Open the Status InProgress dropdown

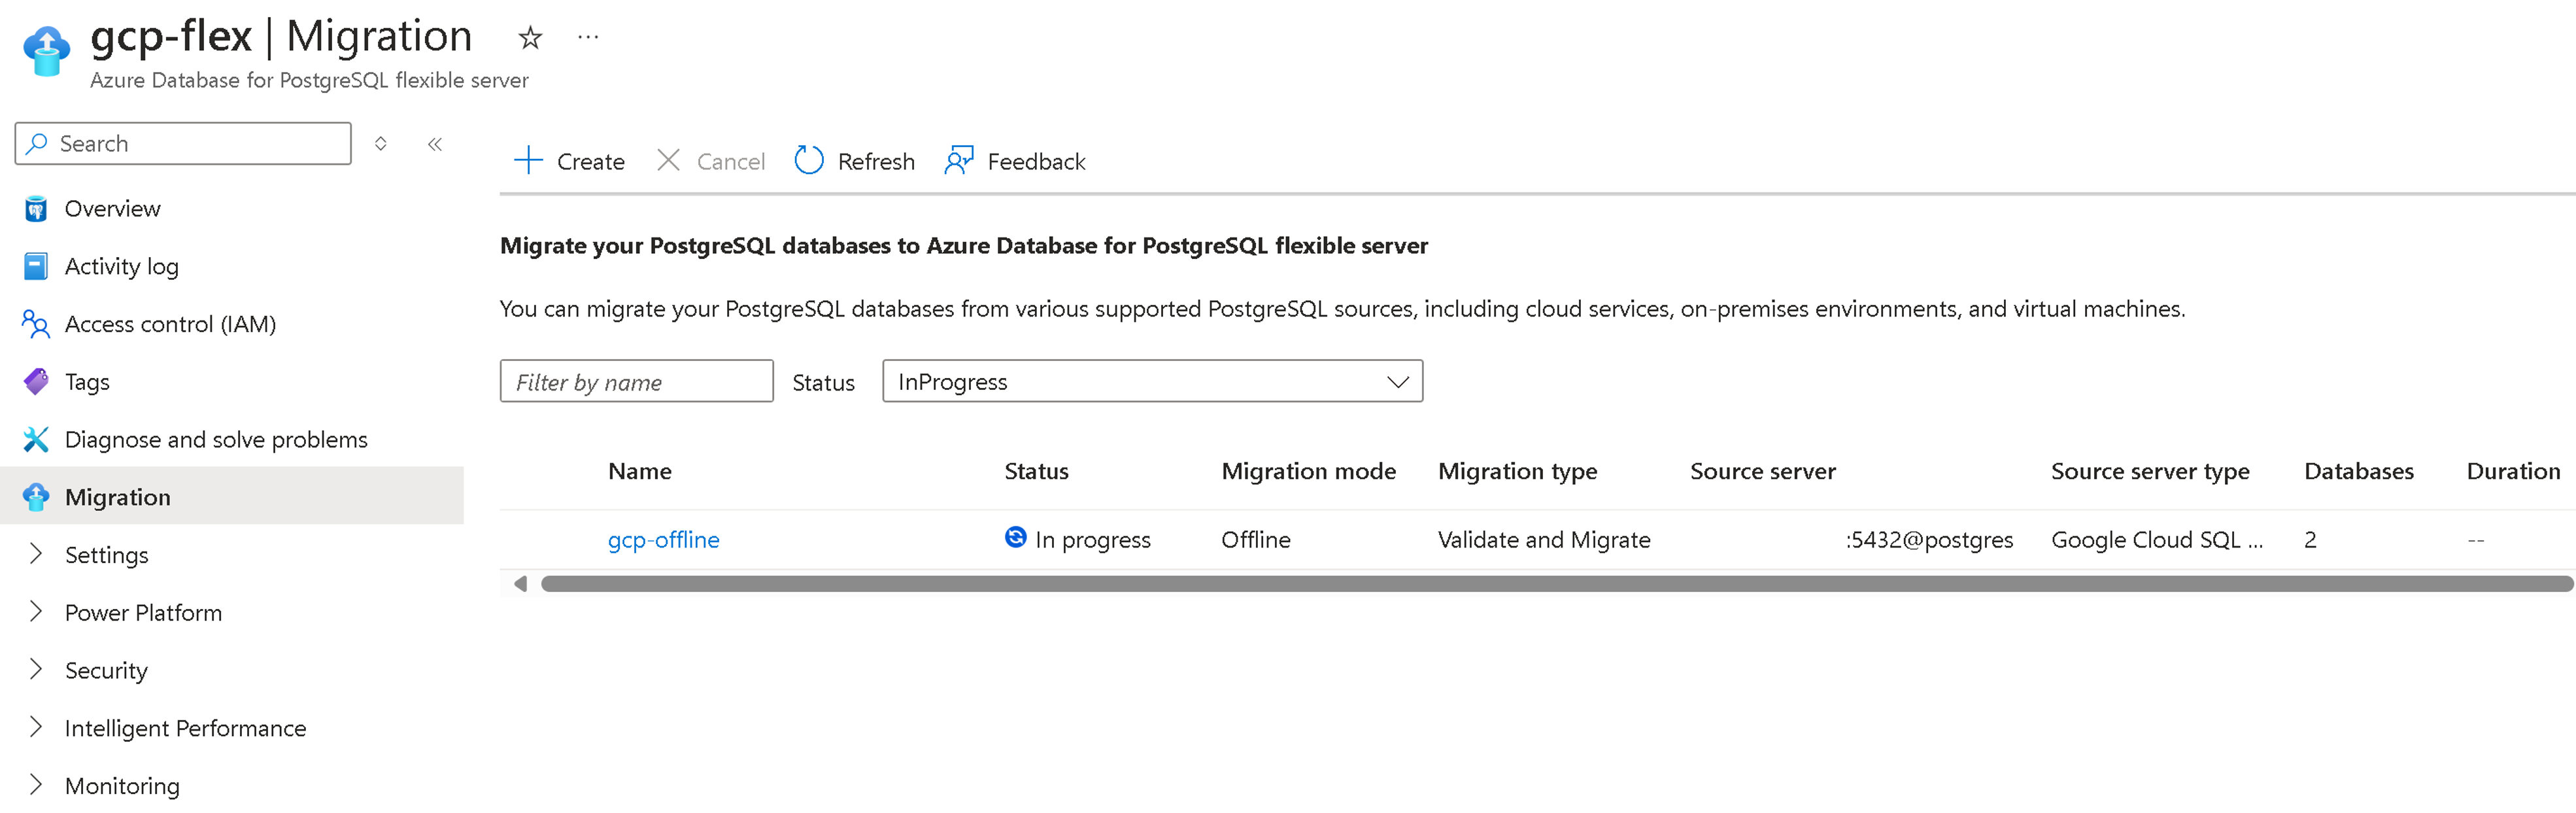(1152, 382)
